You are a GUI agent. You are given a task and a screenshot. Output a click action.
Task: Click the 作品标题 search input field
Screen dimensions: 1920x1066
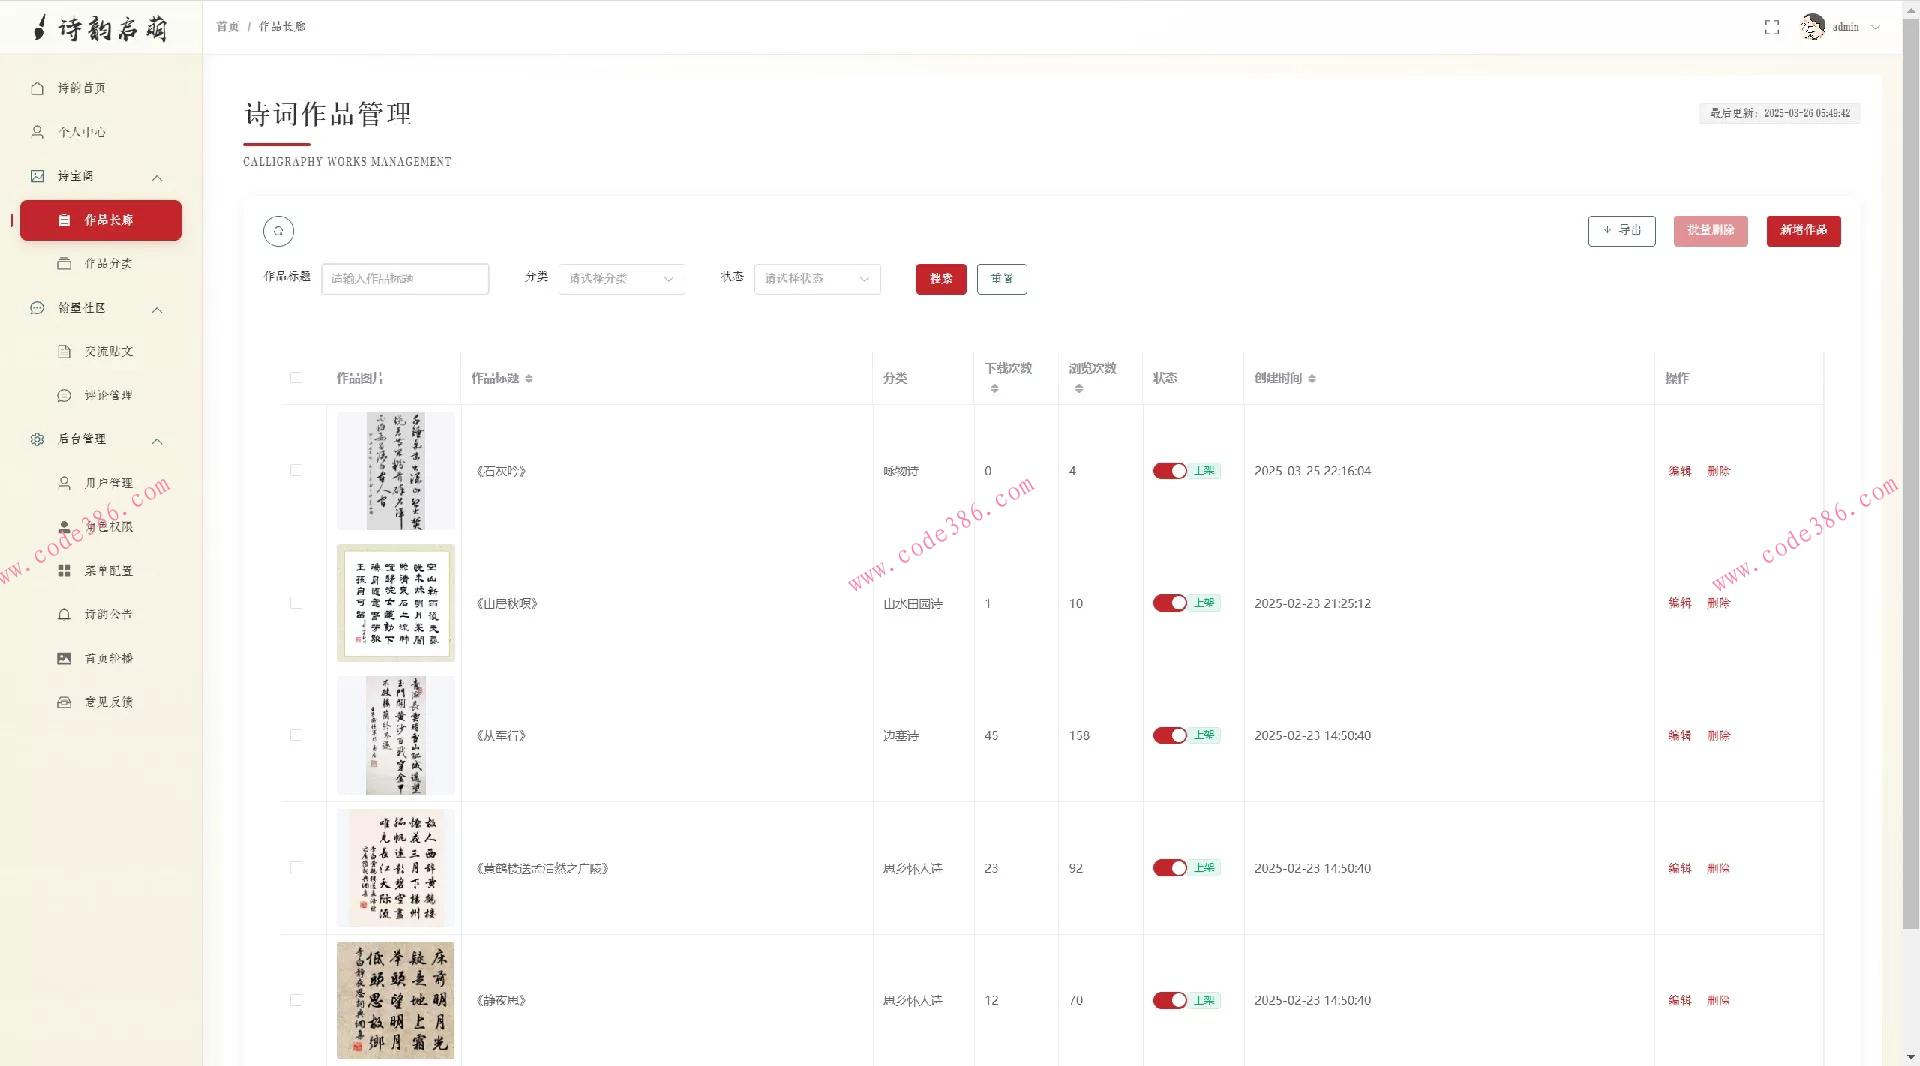(404, 279)
